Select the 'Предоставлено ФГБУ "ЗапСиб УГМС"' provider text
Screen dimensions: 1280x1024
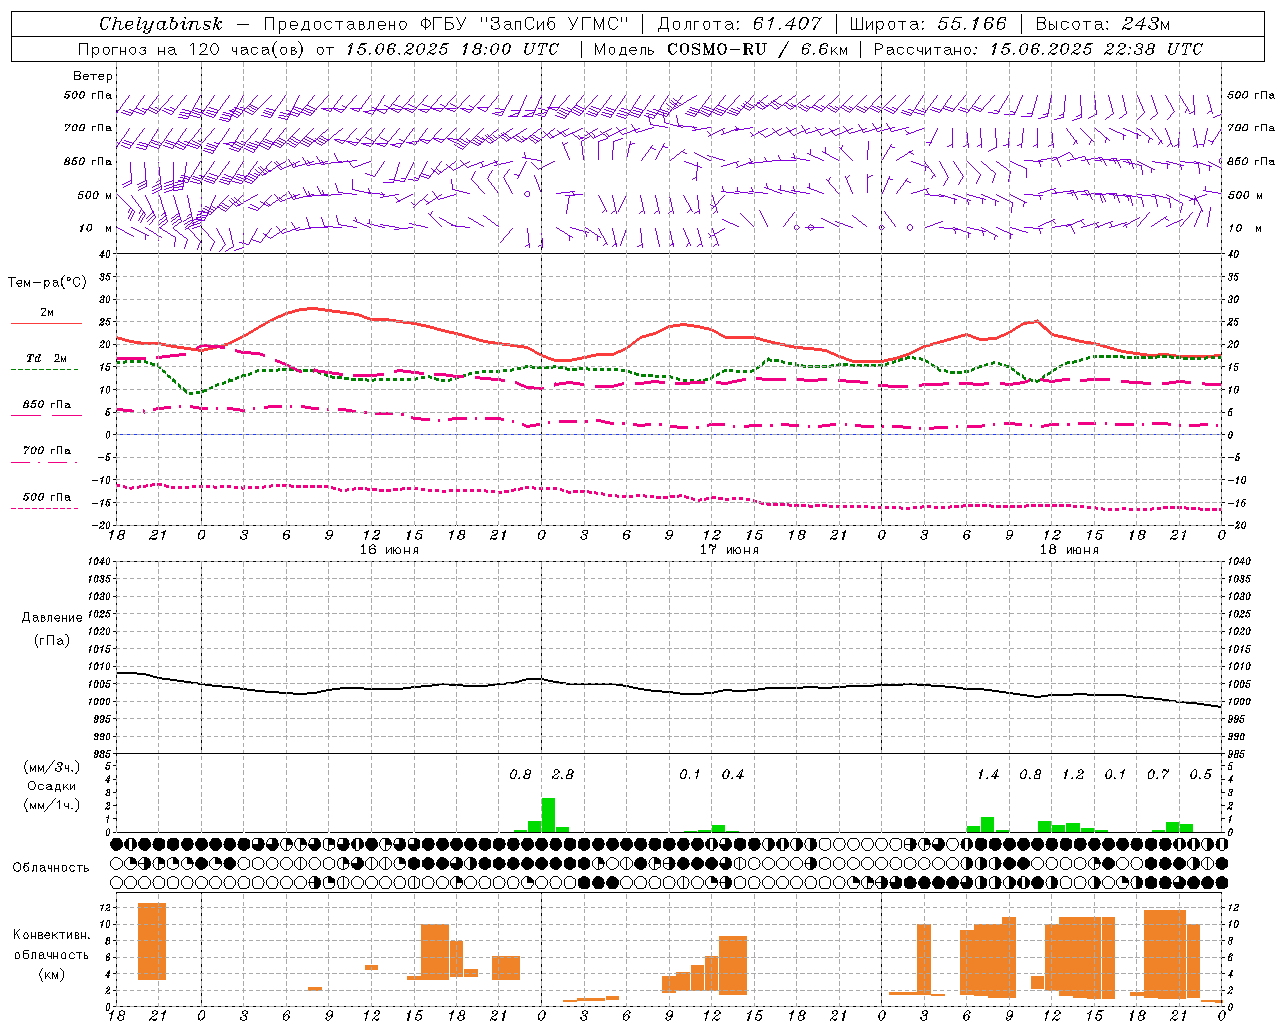pos(445,24)
